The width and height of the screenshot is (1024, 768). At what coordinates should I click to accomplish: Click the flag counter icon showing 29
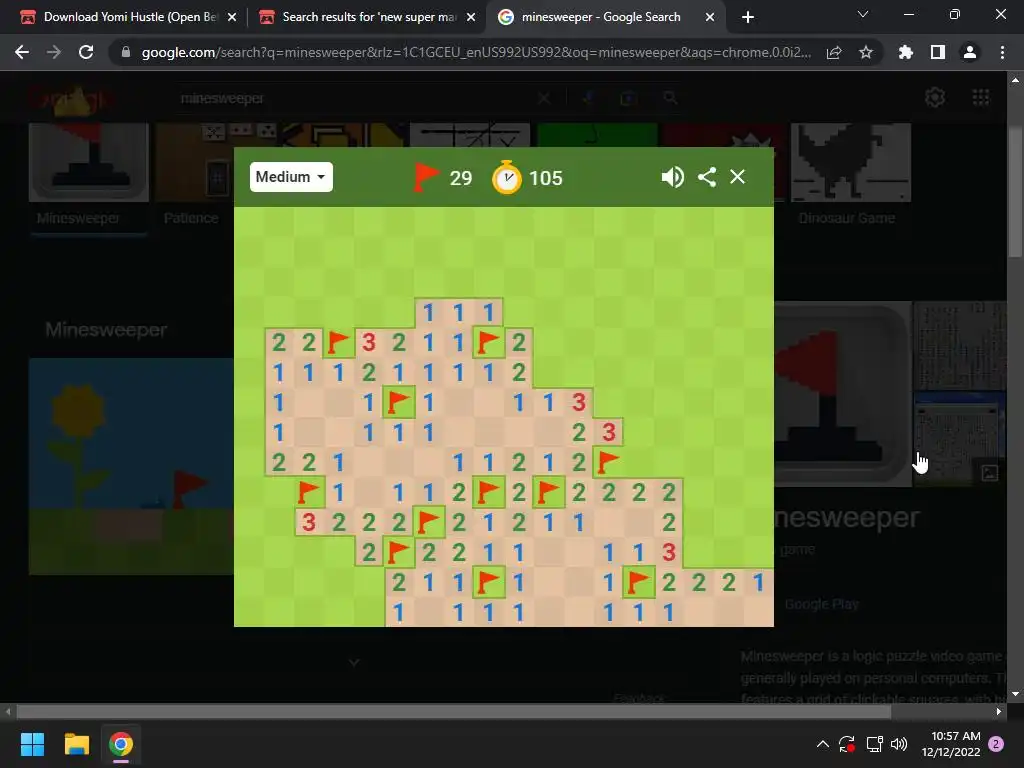tap(426, 177)
